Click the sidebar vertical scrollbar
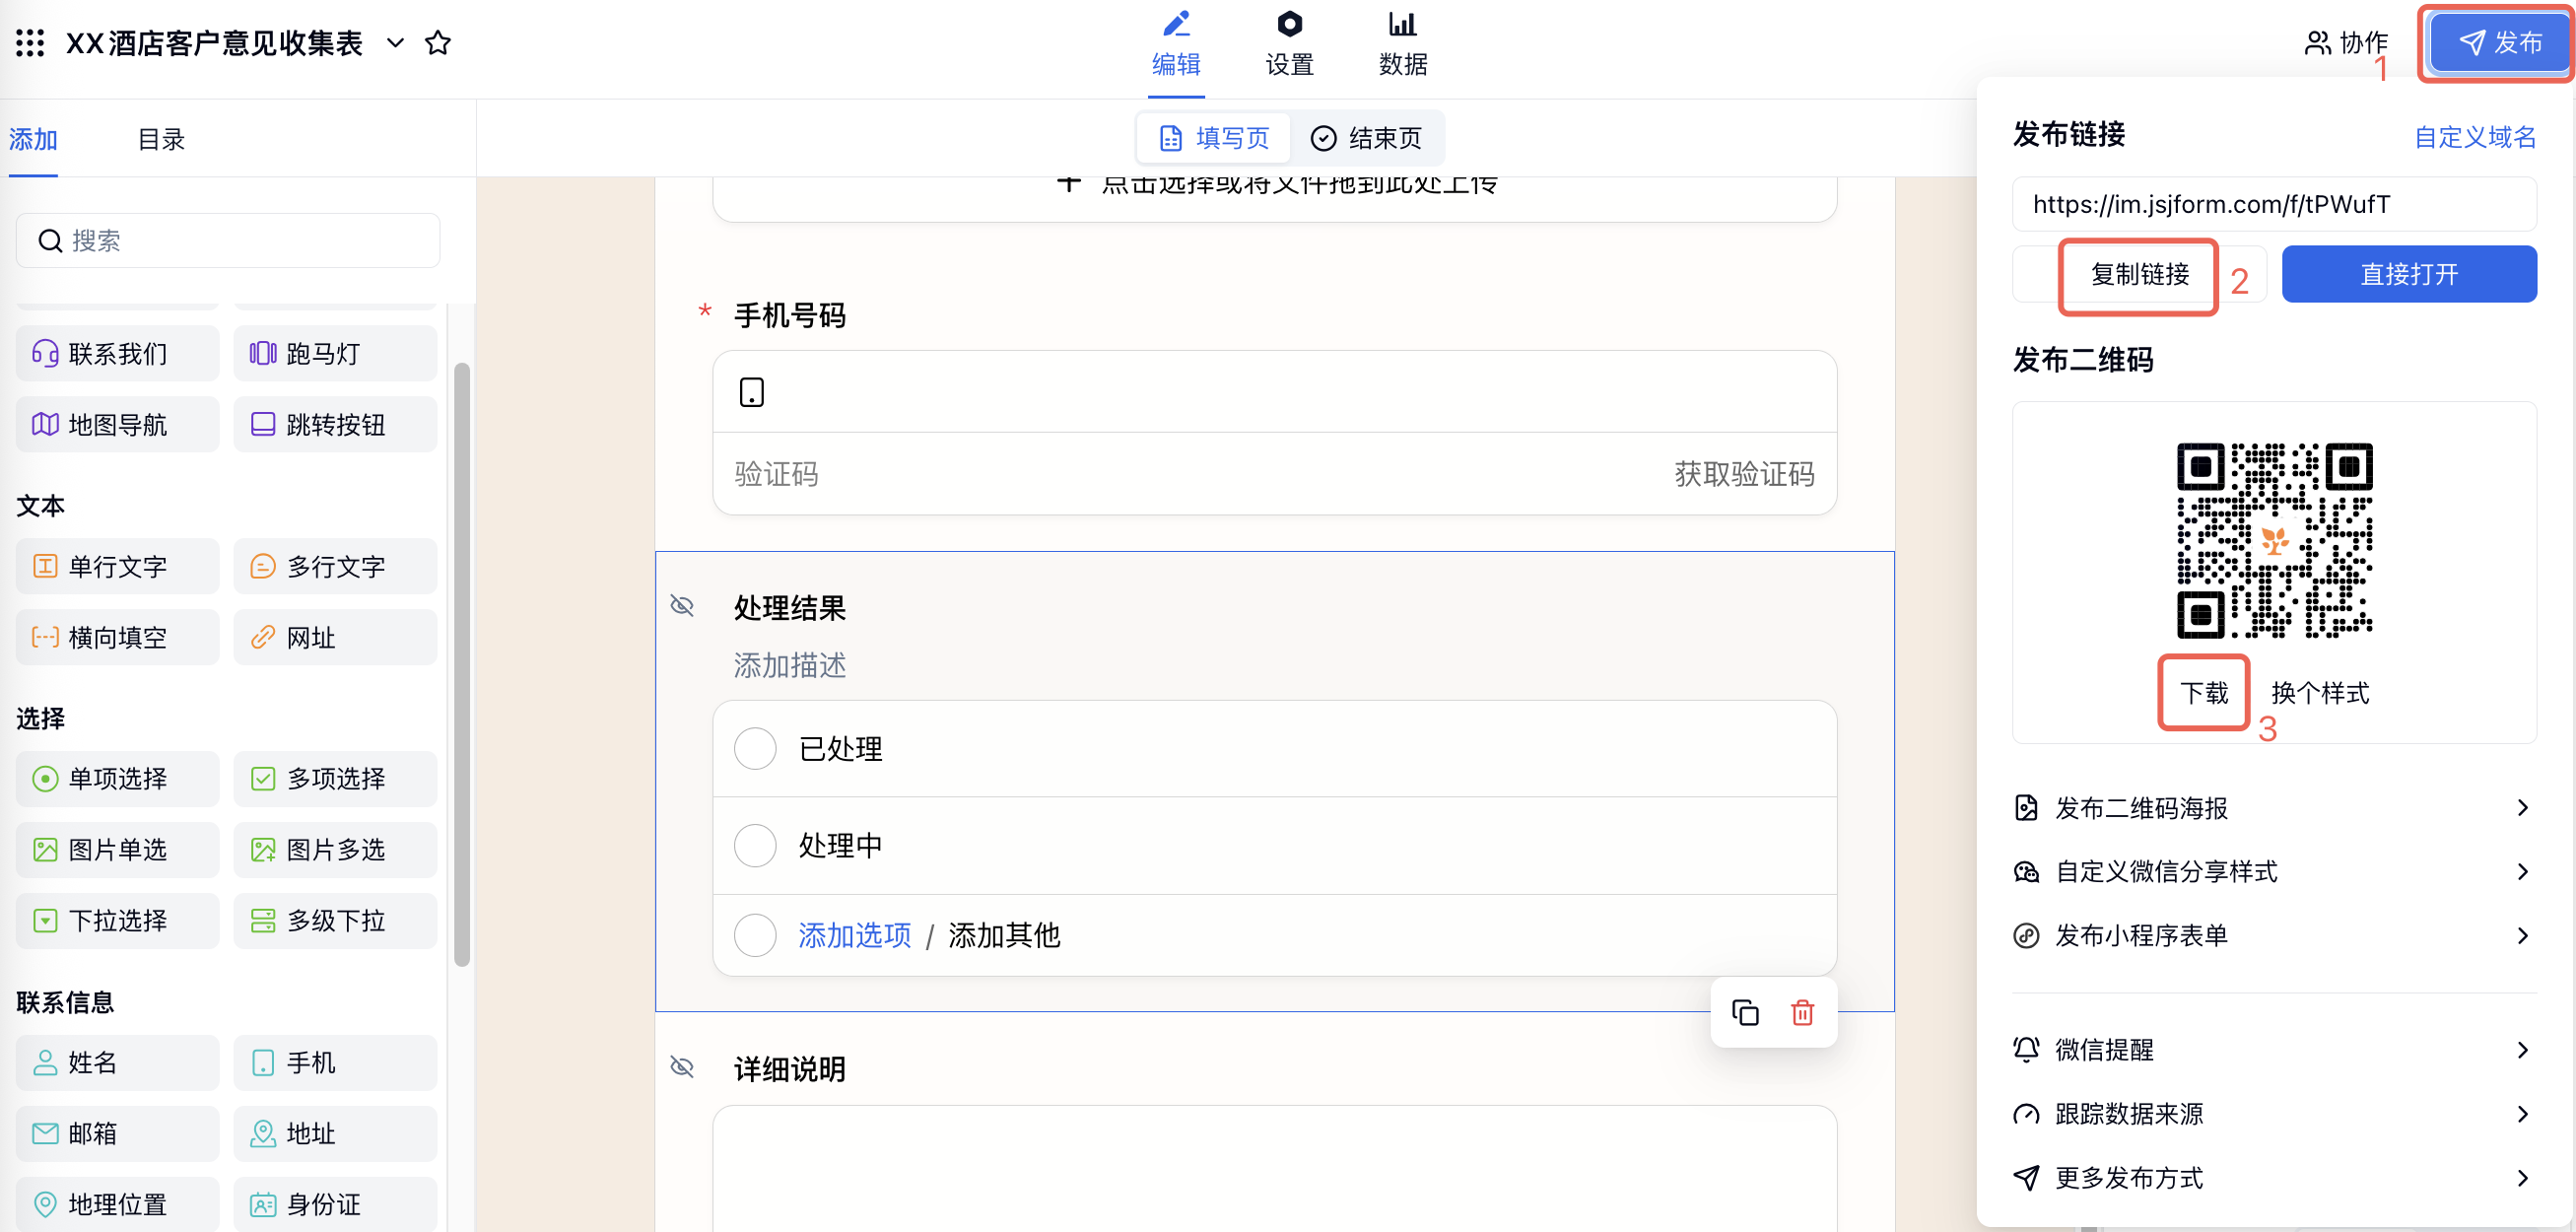Screen dimensions: 2576x1232 pyautogui.click(x=461, y=665)
